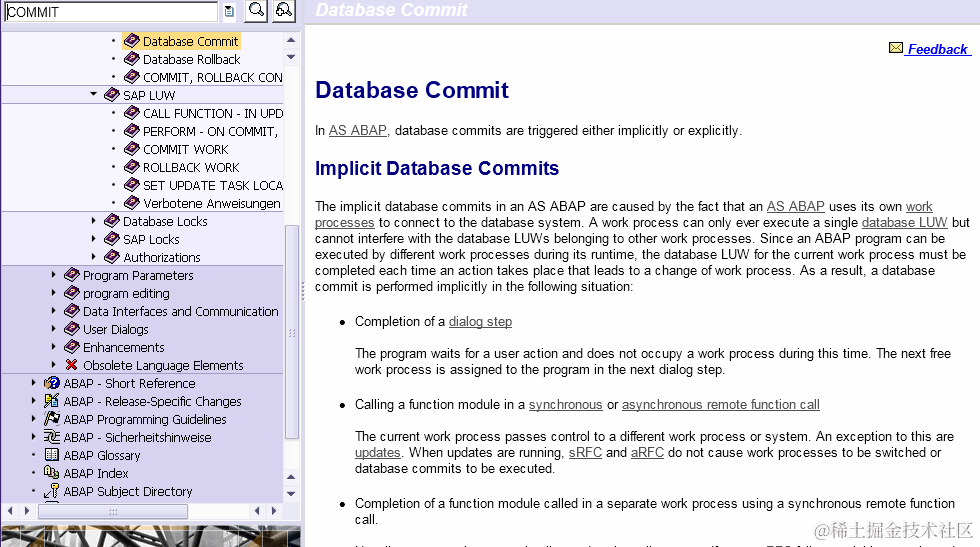
Task: Select User Dialogs tree entry
Action: pos(116,329)
